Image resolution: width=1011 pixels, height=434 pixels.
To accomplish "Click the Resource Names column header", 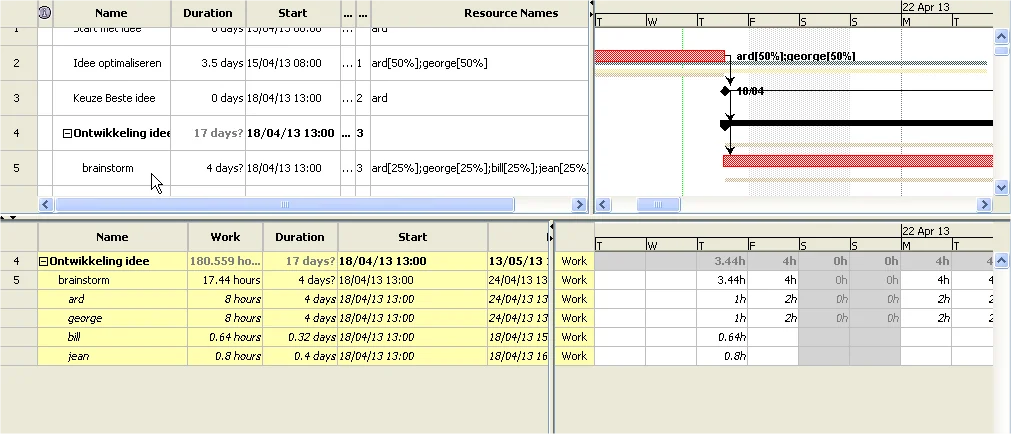I will point(511,13).
